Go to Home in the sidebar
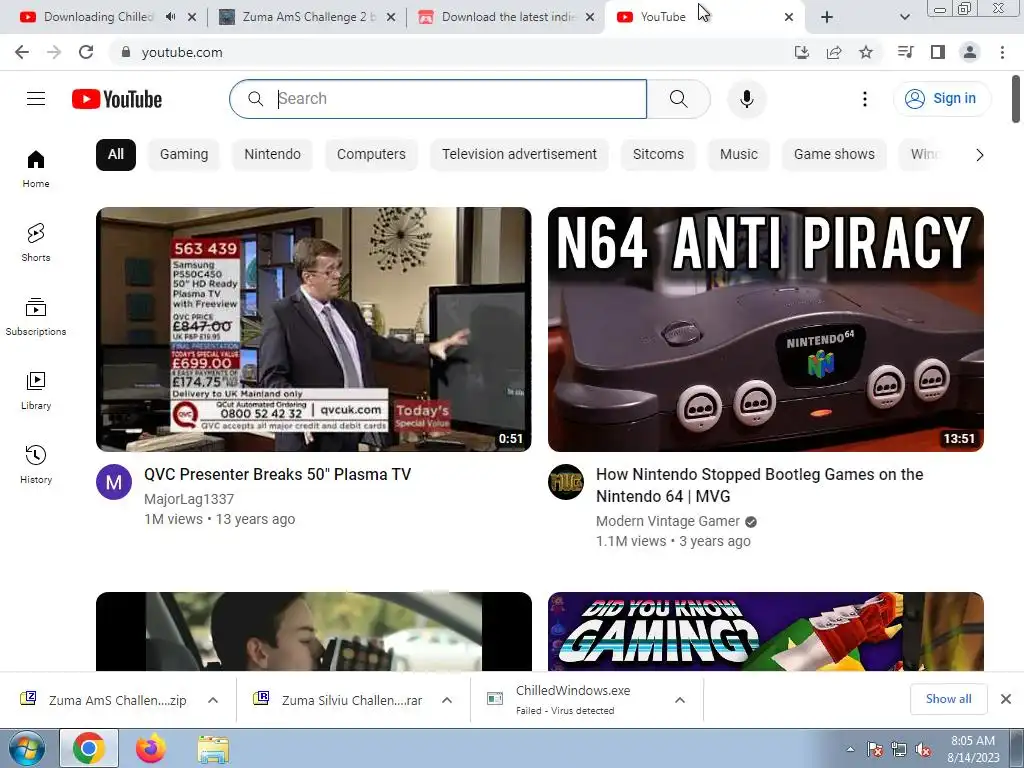Screen dimensions: 1024x768 pyautogui.click(x=36, y=169)
